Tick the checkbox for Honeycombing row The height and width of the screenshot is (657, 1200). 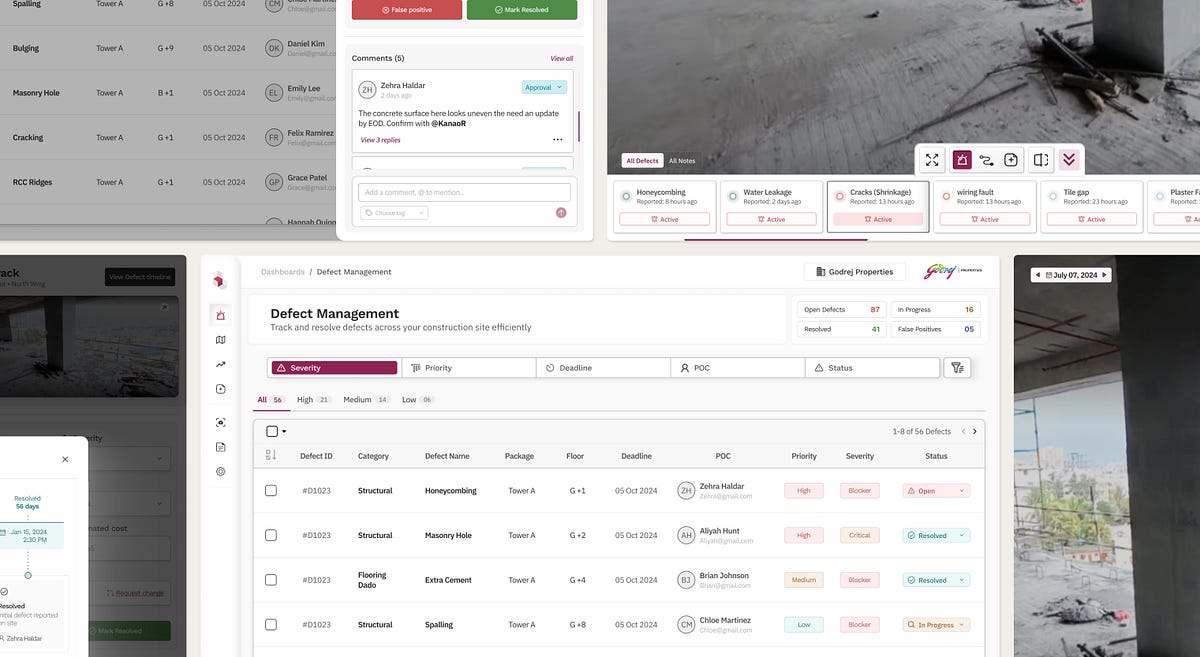(x=271, y=490)
